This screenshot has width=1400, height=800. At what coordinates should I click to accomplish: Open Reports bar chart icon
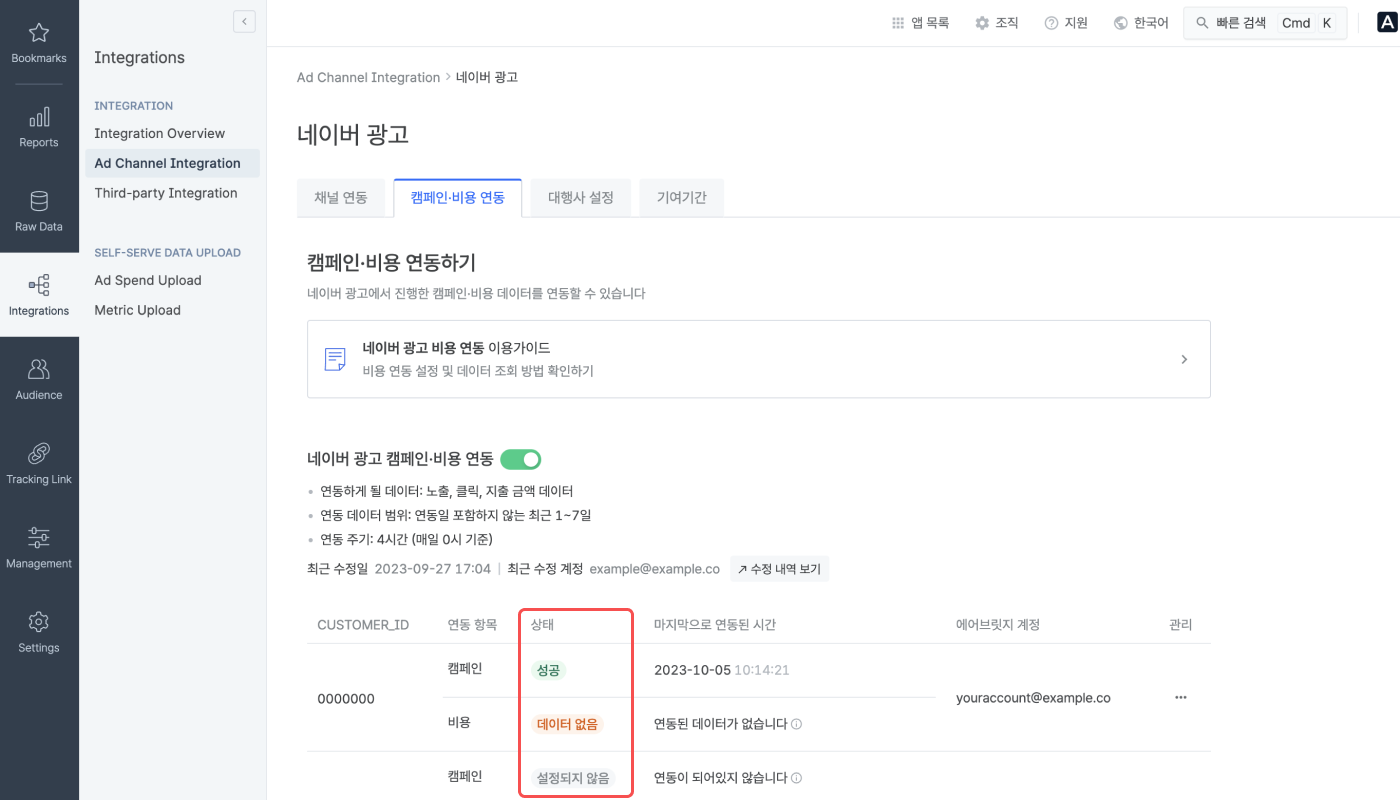39,117
